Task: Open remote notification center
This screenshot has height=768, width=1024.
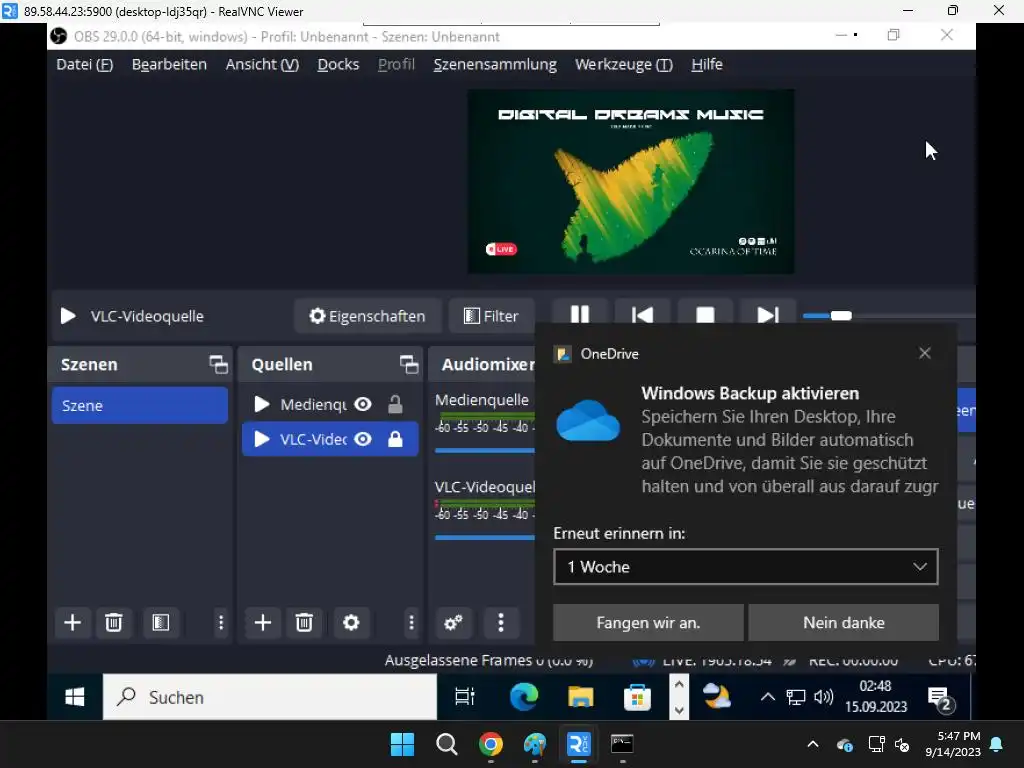Action: point(940,698)
